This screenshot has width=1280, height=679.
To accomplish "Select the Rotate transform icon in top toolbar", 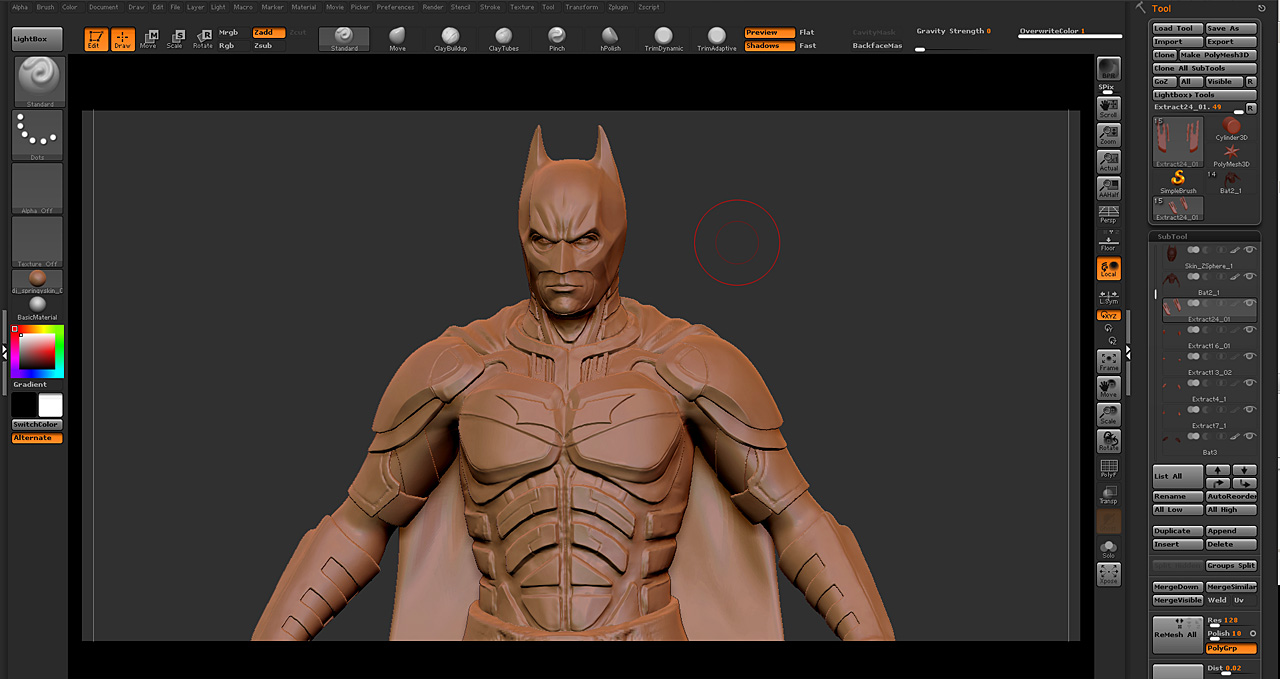I will (x=202, y=40).
